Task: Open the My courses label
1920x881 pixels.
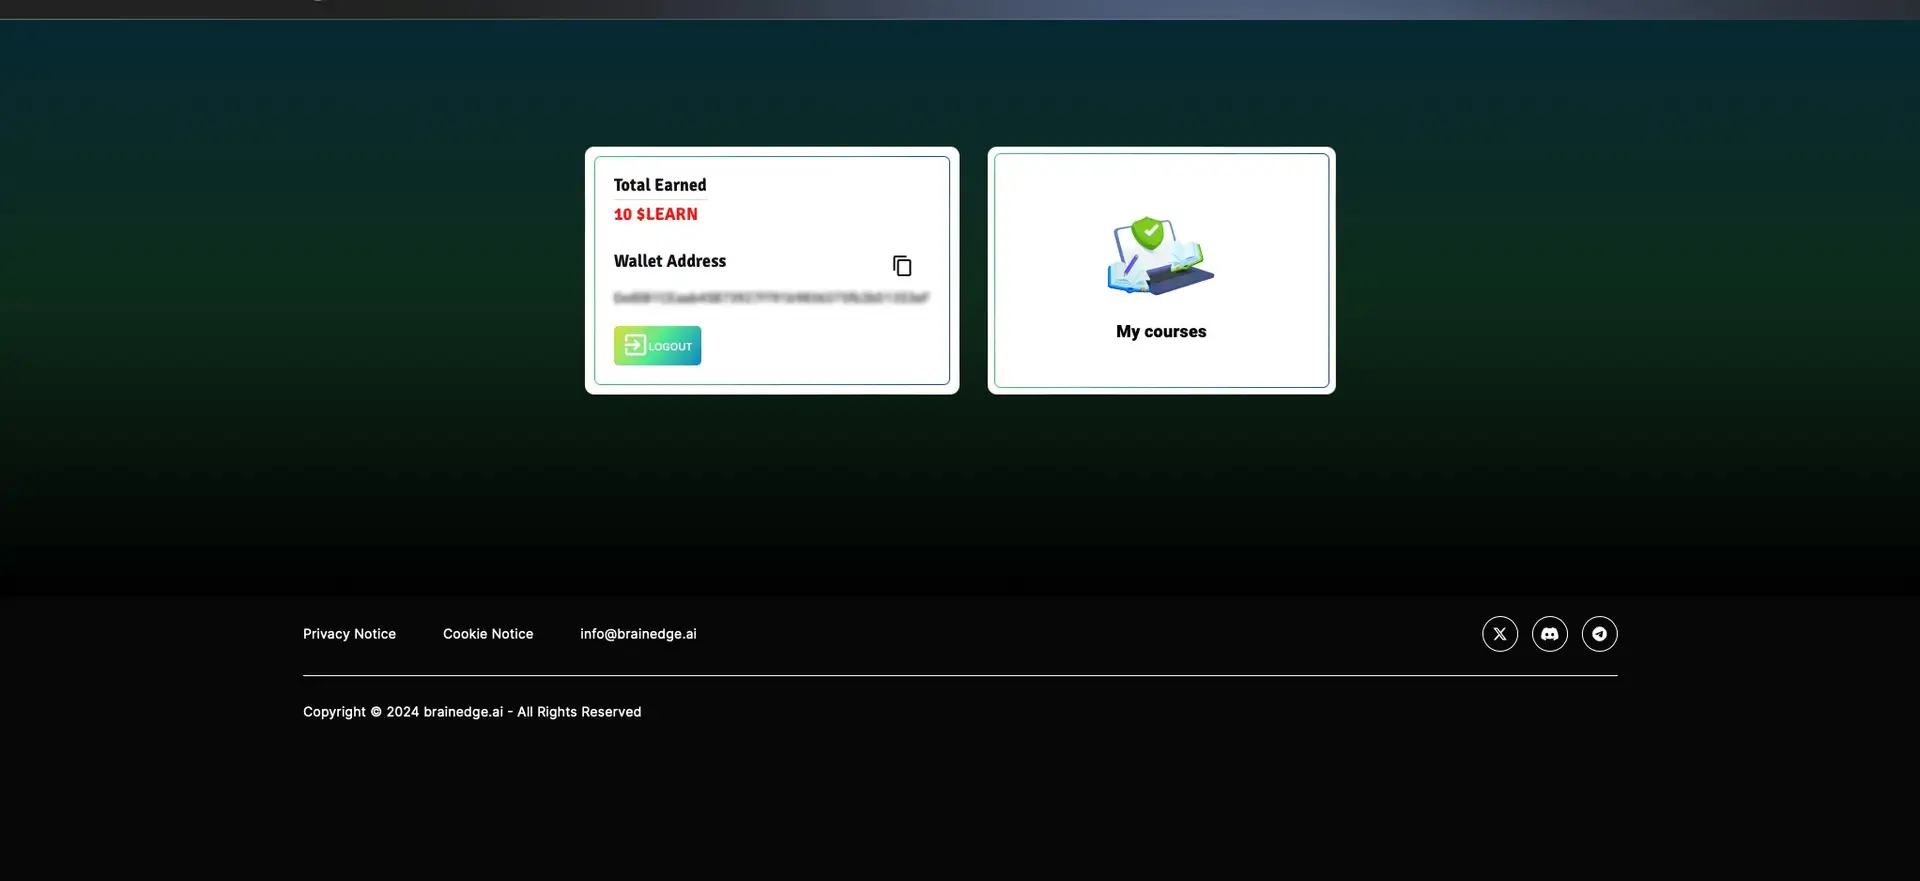Action: 1161,332
